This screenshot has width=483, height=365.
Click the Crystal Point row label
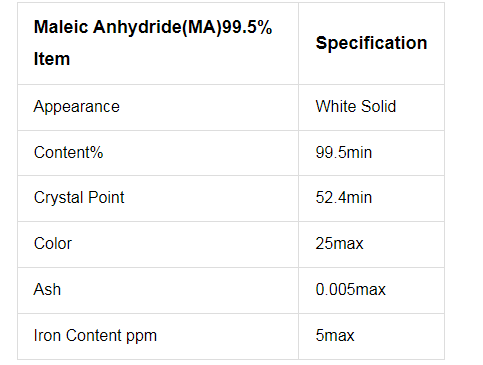[79, 197]
